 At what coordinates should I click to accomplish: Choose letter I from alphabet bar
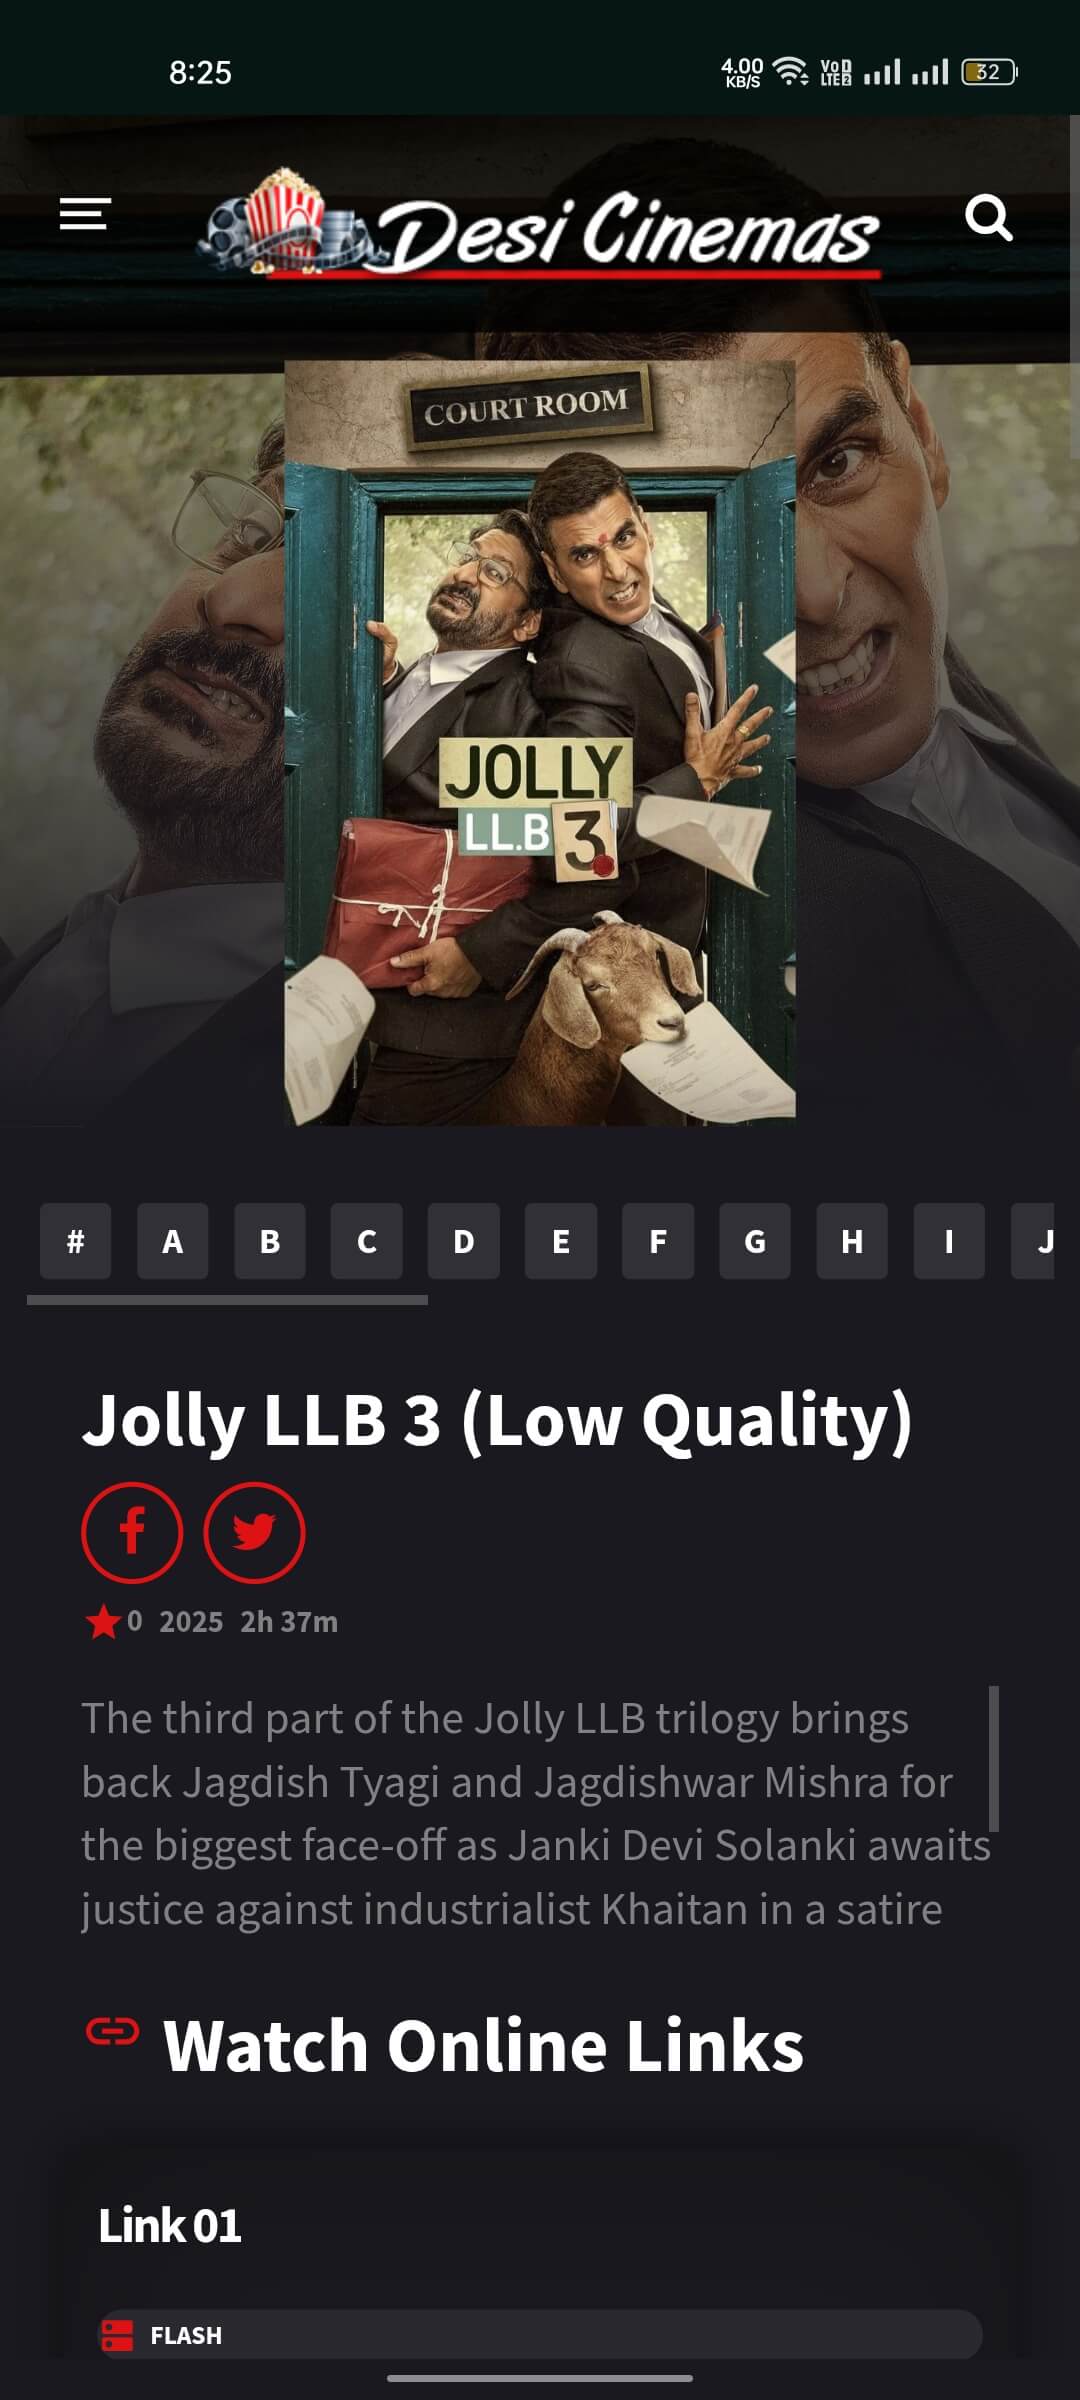[949, 1241]
